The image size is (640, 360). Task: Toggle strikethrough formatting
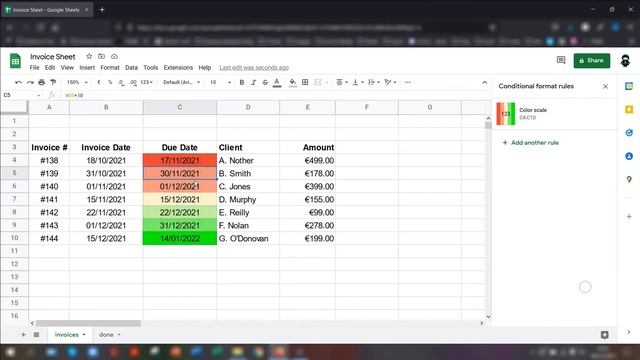(265, 82)
